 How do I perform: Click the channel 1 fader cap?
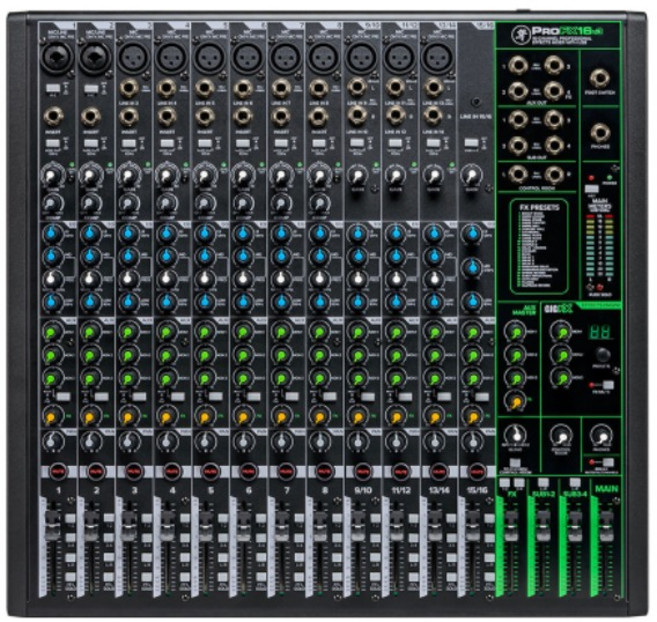coord(53,526)
